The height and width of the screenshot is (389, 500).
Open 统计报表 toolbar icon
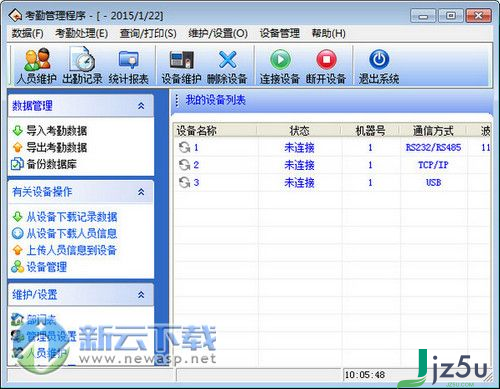[128, 60]
